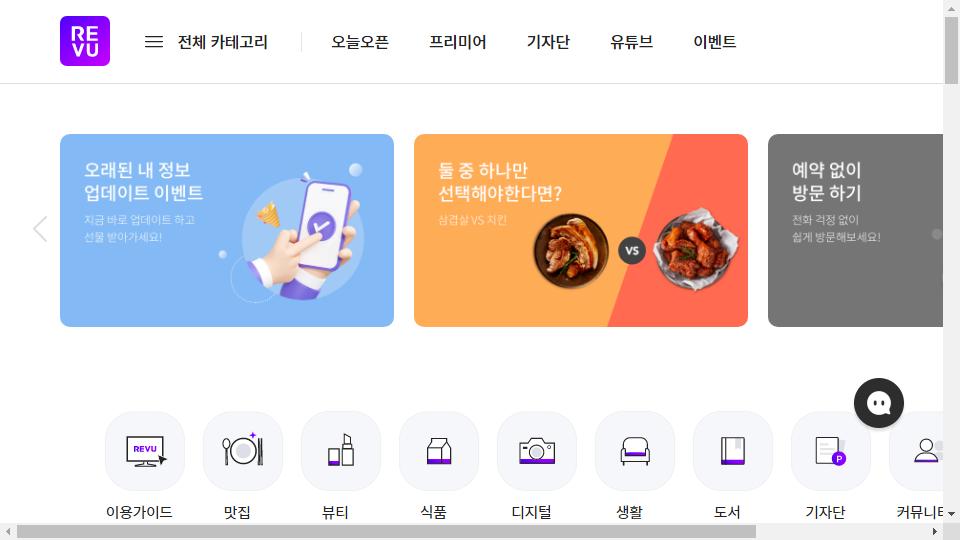Screen dimensions: 960x540
Task: Click the REVU purple logo
Action: pyautogui.click(x=85, y=41)
